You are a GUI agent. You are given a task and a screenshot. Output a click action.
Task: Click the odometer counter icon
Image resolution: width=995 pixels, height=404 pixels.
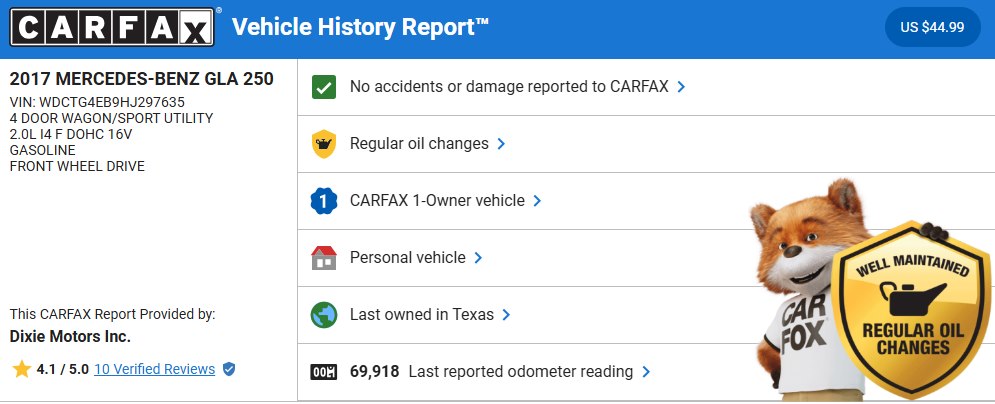tap(324, 372)
